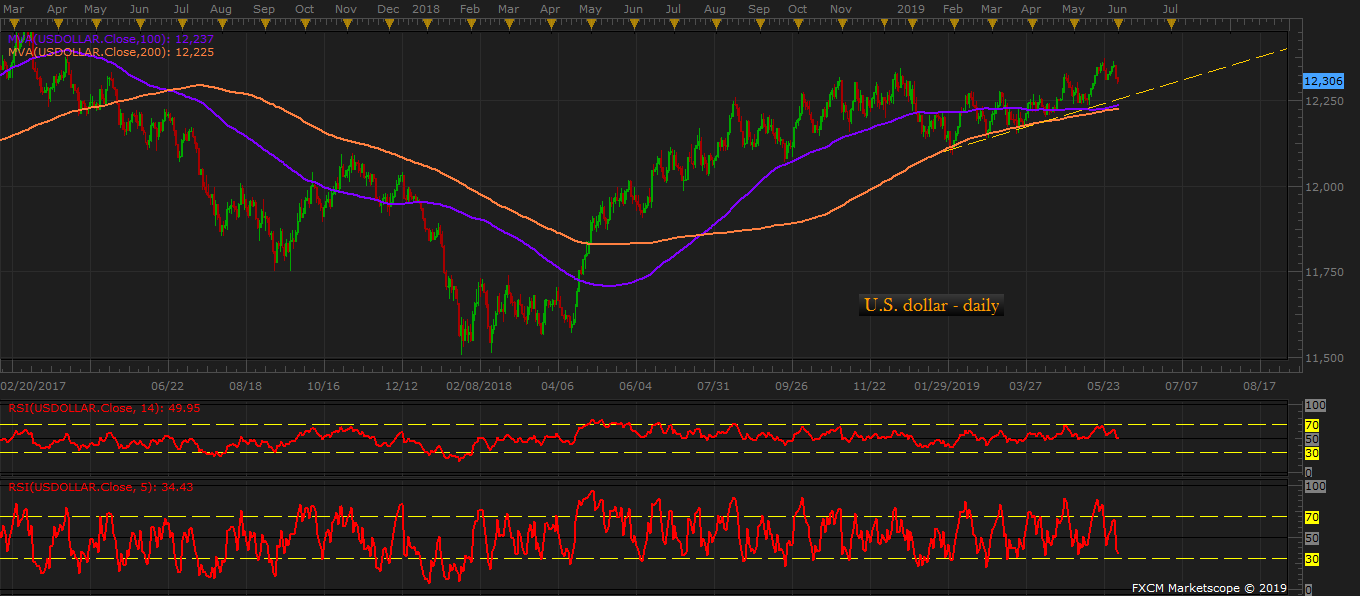Click the yellow 30 level in the RSI 5 scale

click(1311, 559)
